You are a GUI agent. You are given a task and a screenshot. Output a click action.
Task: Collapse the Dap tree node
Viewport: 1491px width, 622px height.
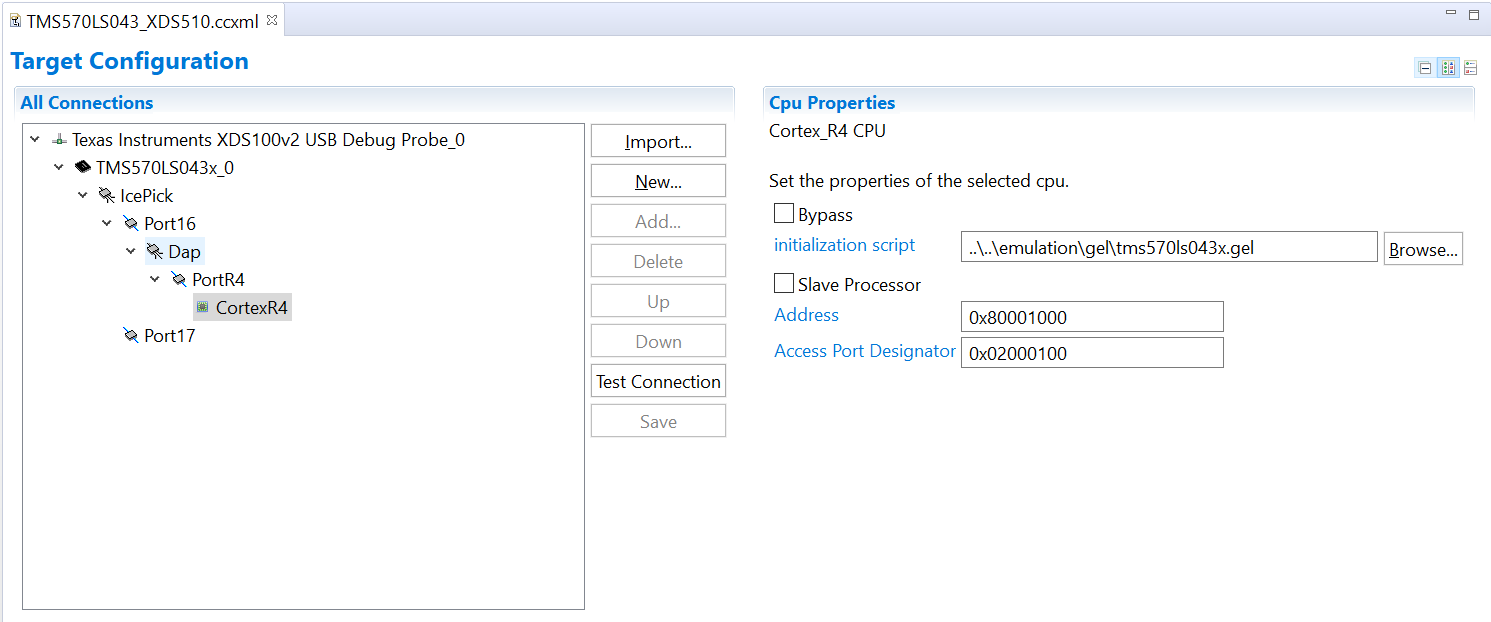click(x=131, y=252)
